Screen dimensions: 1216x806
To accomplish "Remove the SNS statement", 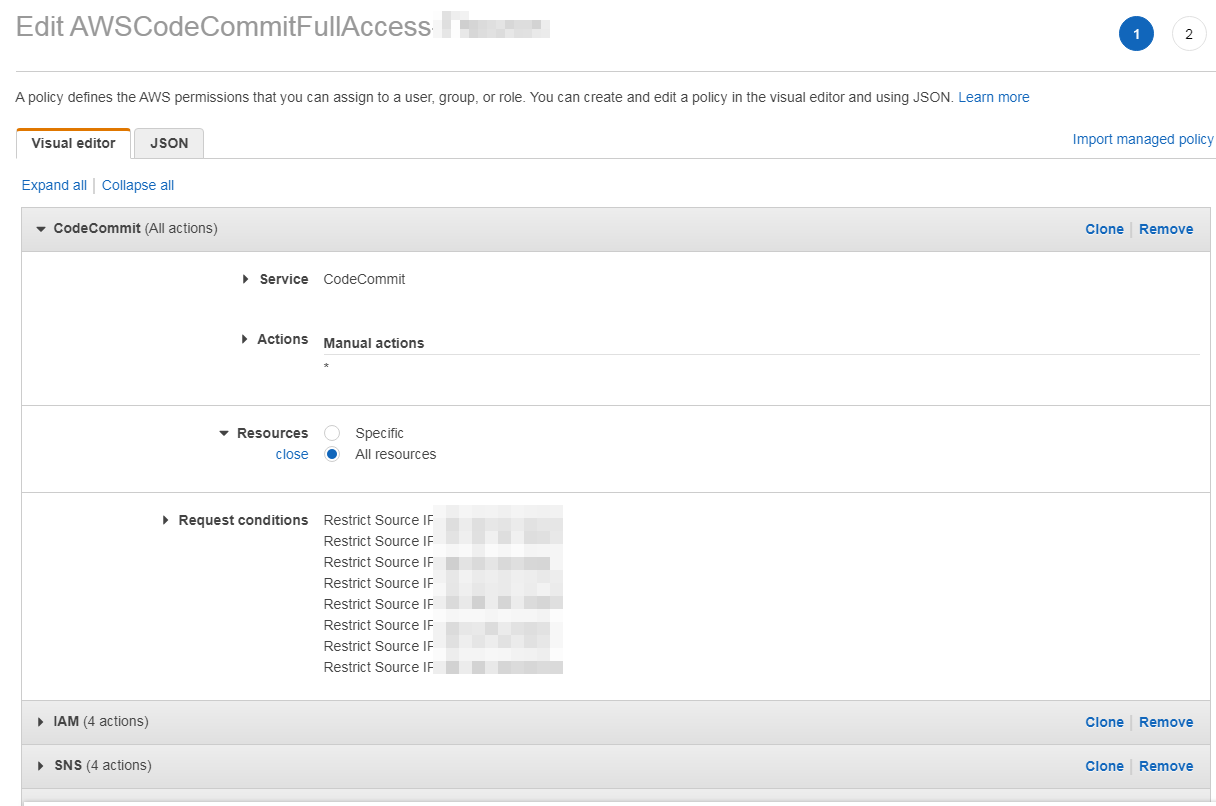I will tap(1166, 766).
